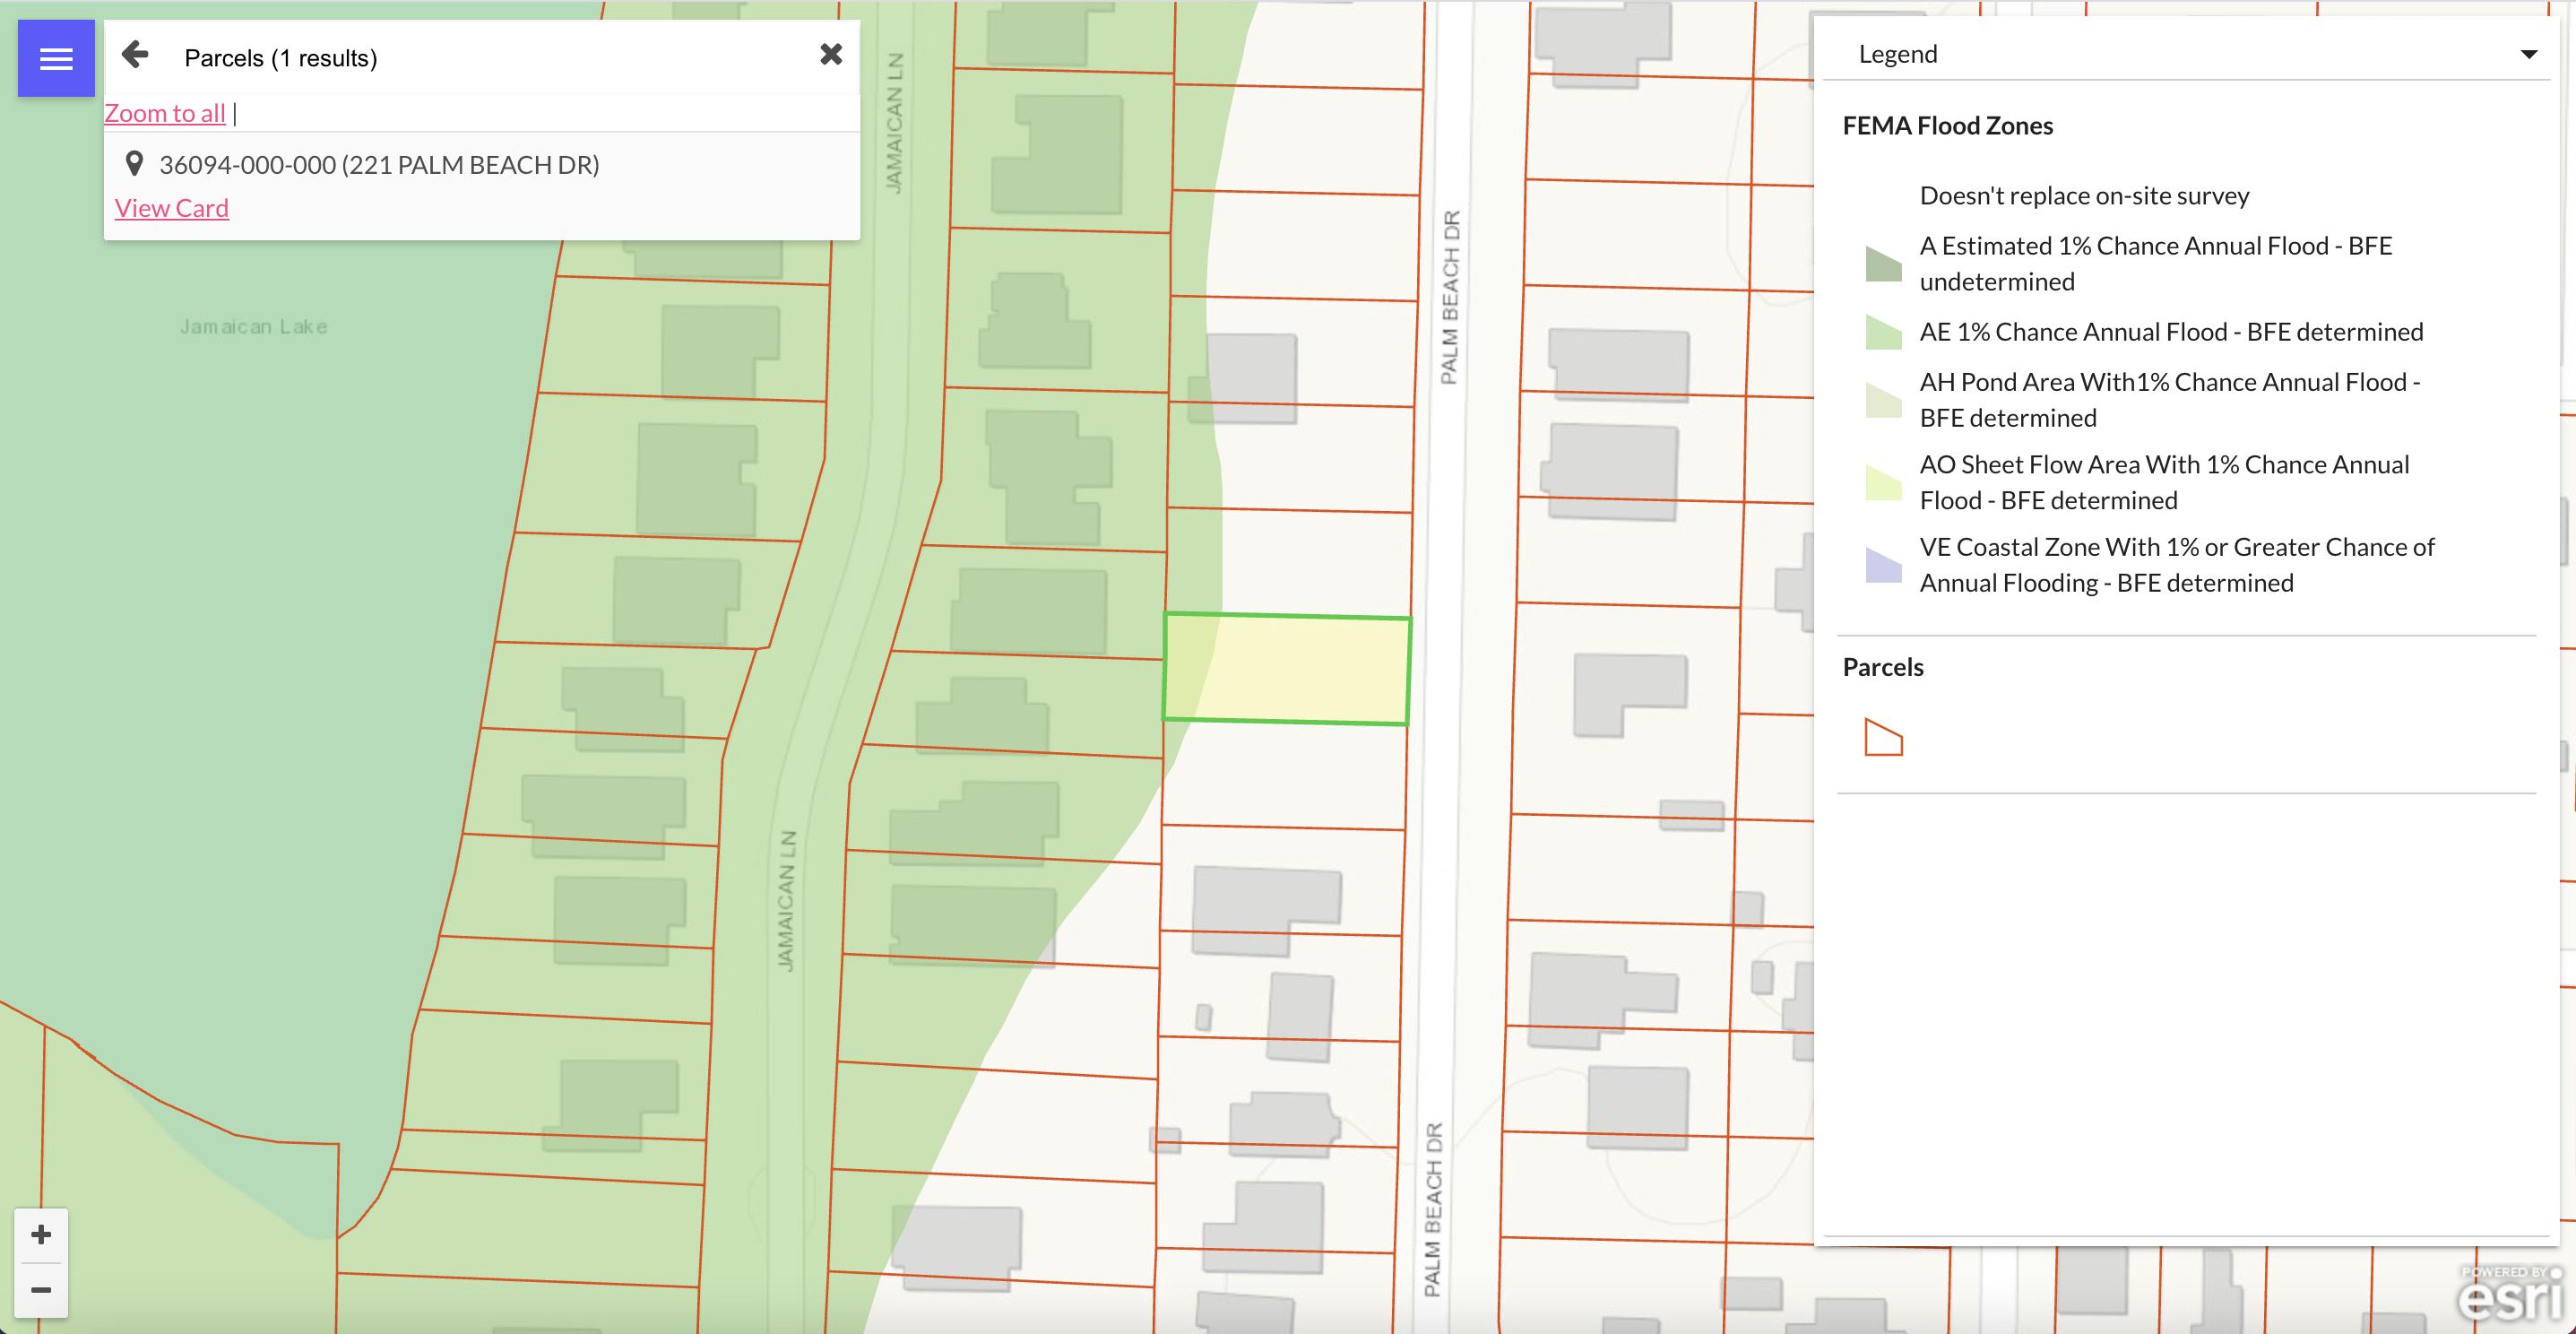Viewport: 2576px width, 1334px height.
Task: Zoom out with the minus button
Action: pos(41,1289)
